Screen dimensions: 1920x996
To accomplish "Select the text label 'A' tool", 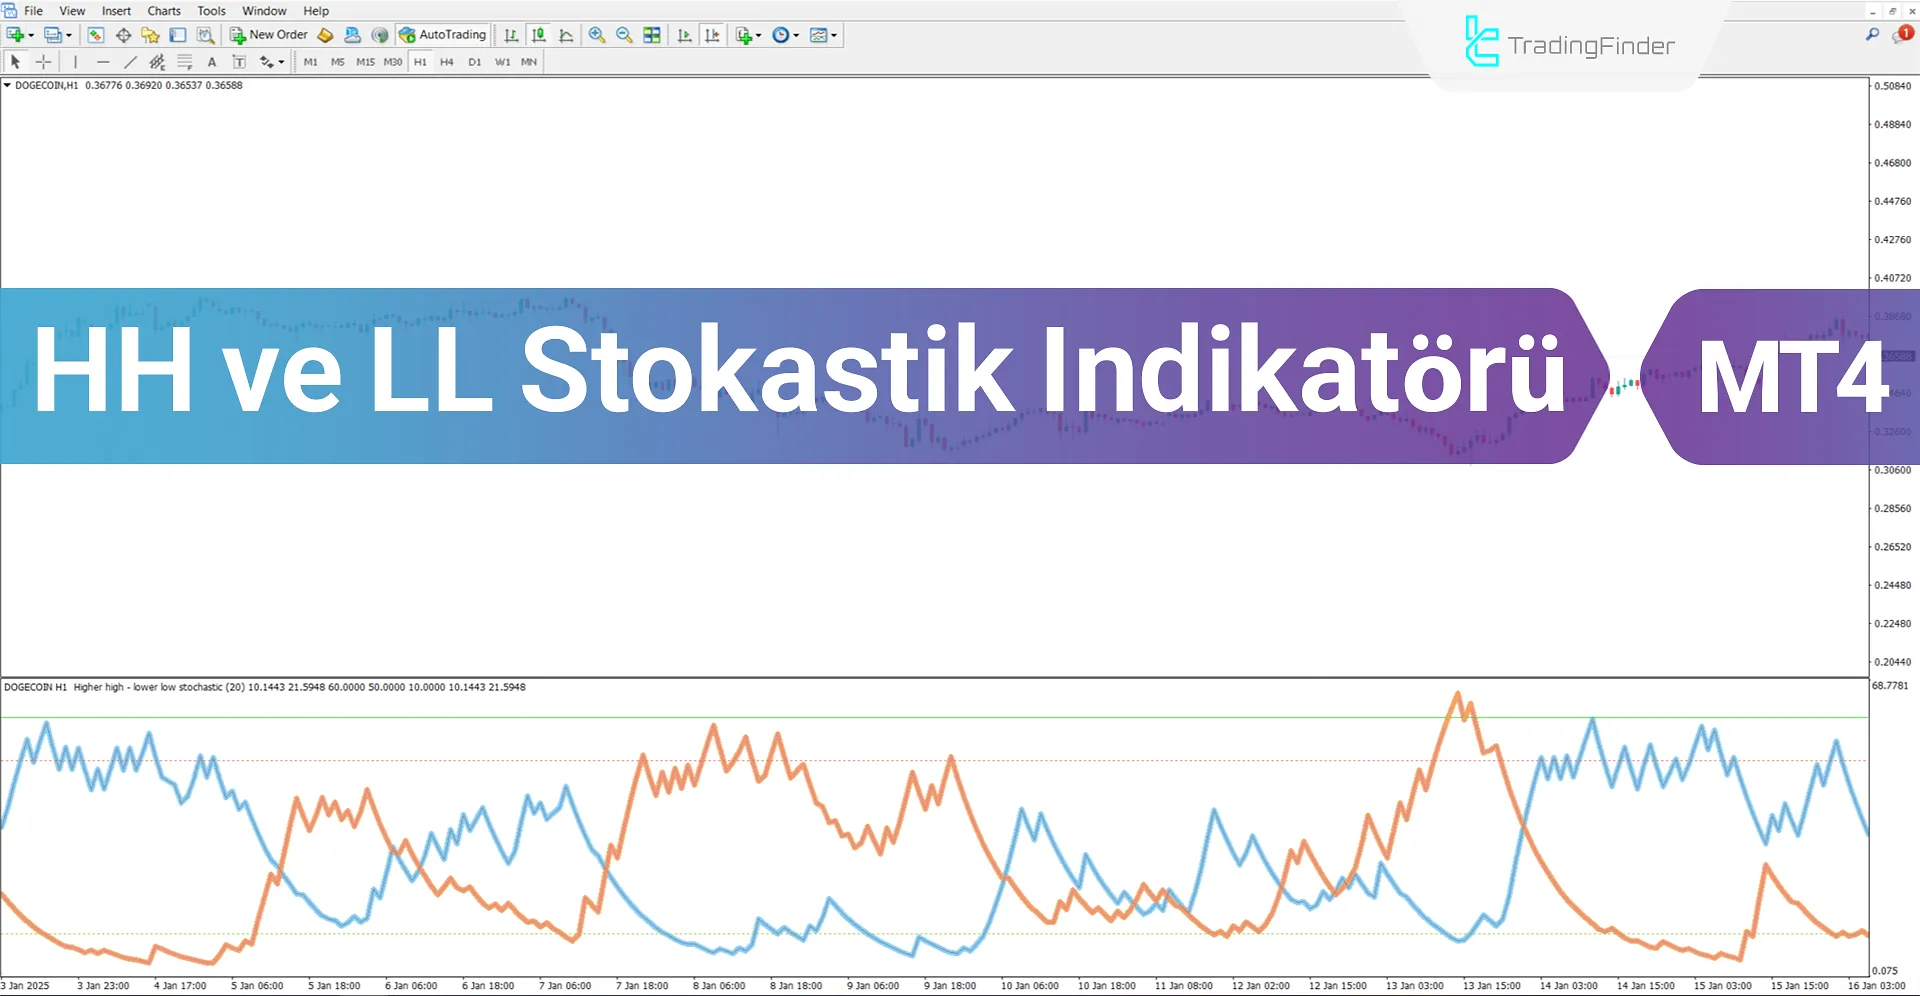I will (x=212, y=62).
